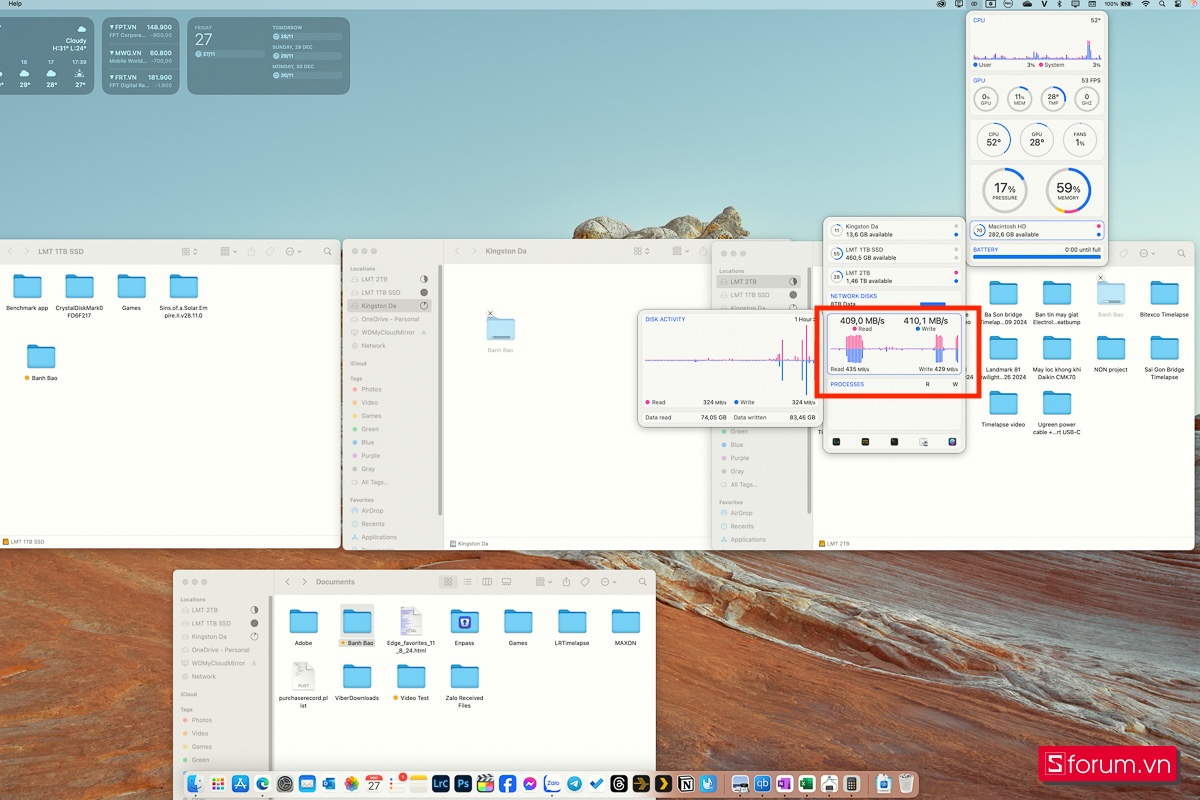Open the Trash in the Dock
Image resolution: width=1200 pixels, height=800 pixels.
coord(908,784)
